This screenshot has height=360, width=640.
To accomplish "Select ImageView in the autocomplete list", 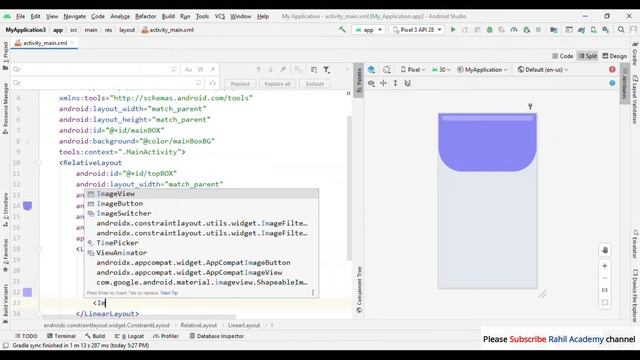I will tap(202, 194).
